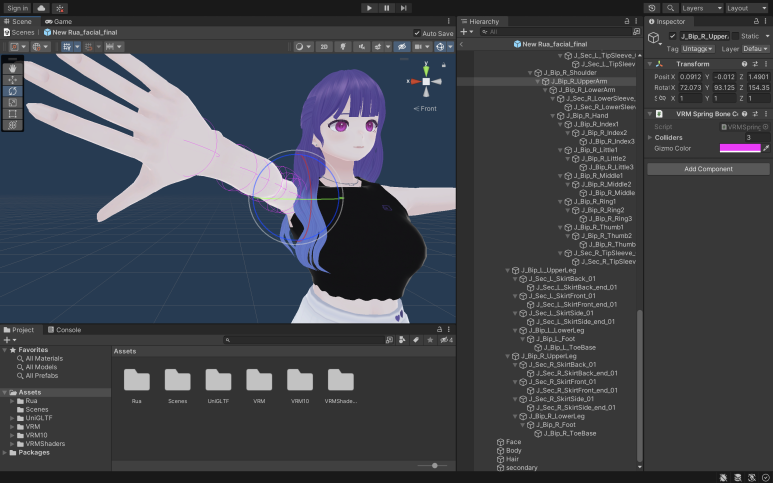The width and height of the screenshot is (773, 483).
Task: Select the Project tab
Action: (x=19, y=330)
